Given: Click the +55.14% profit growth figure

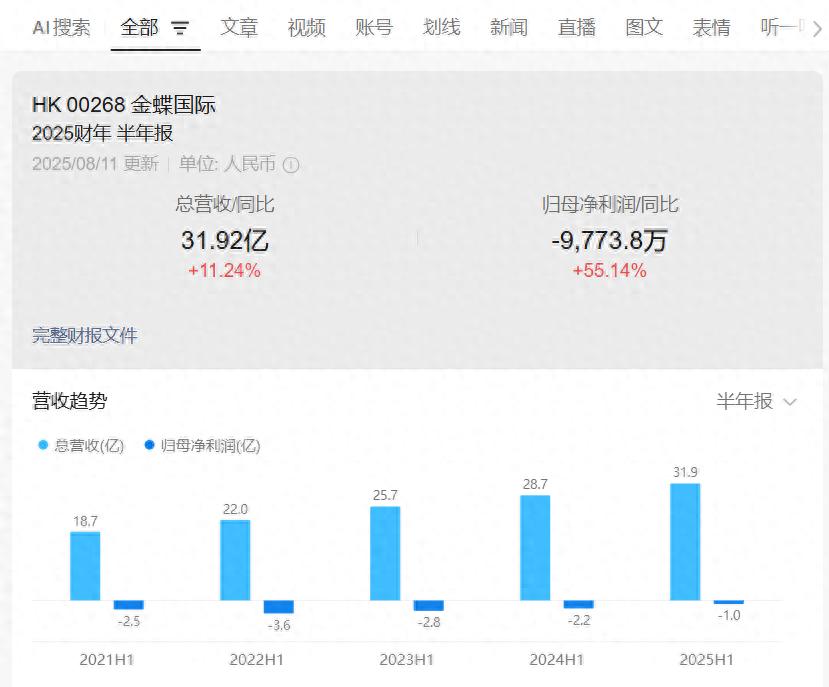Looking at the screenshot, I should (x=610, y=271).
